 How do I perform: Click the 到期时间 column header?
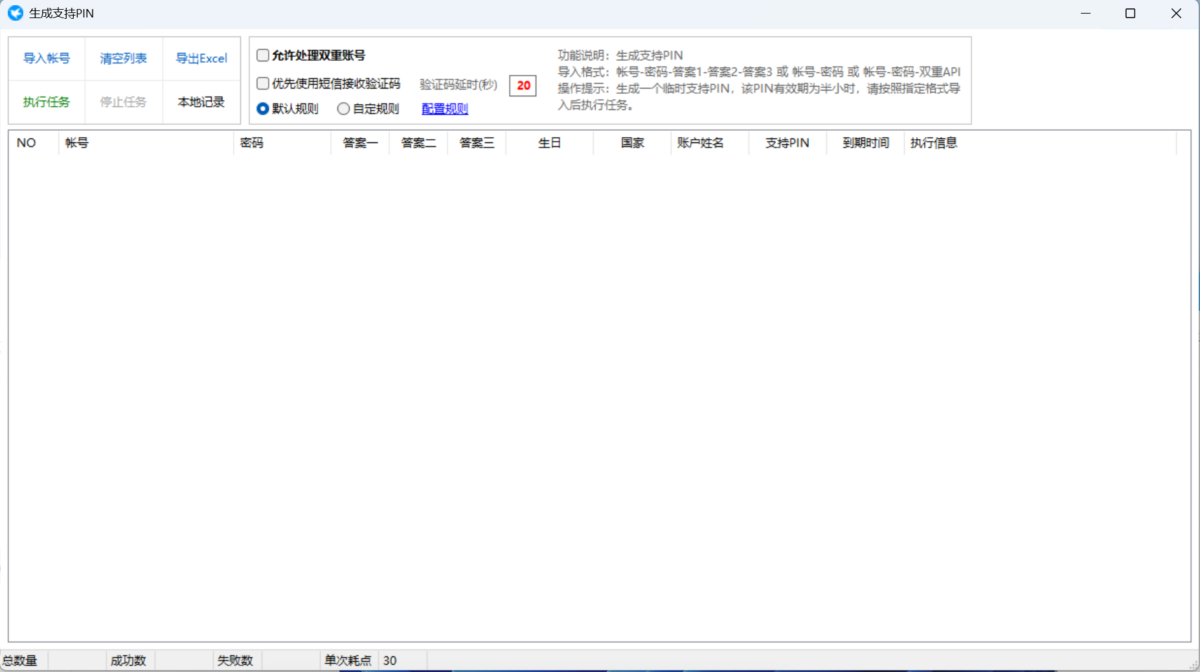(x=865, y=143)
